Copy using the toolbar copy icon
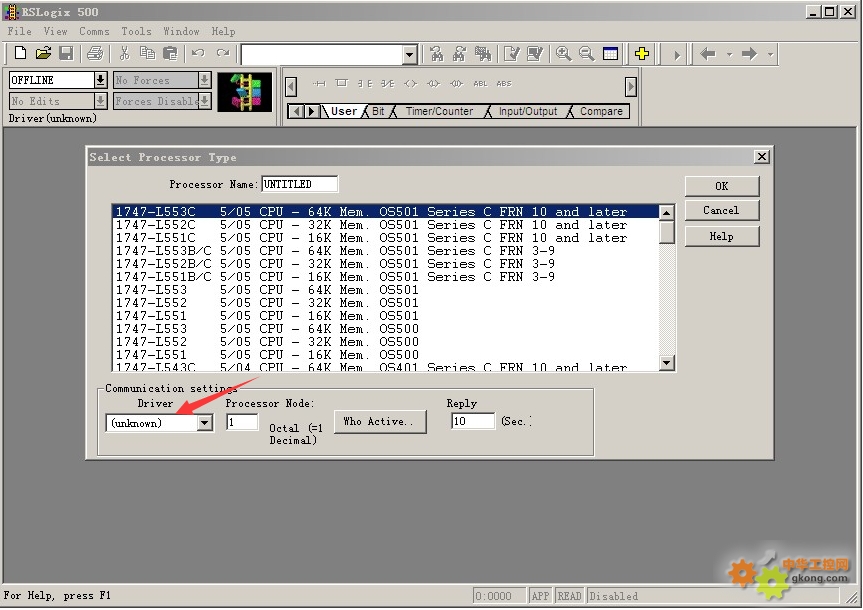Viewport: 863px width, 610px height. 148,53
